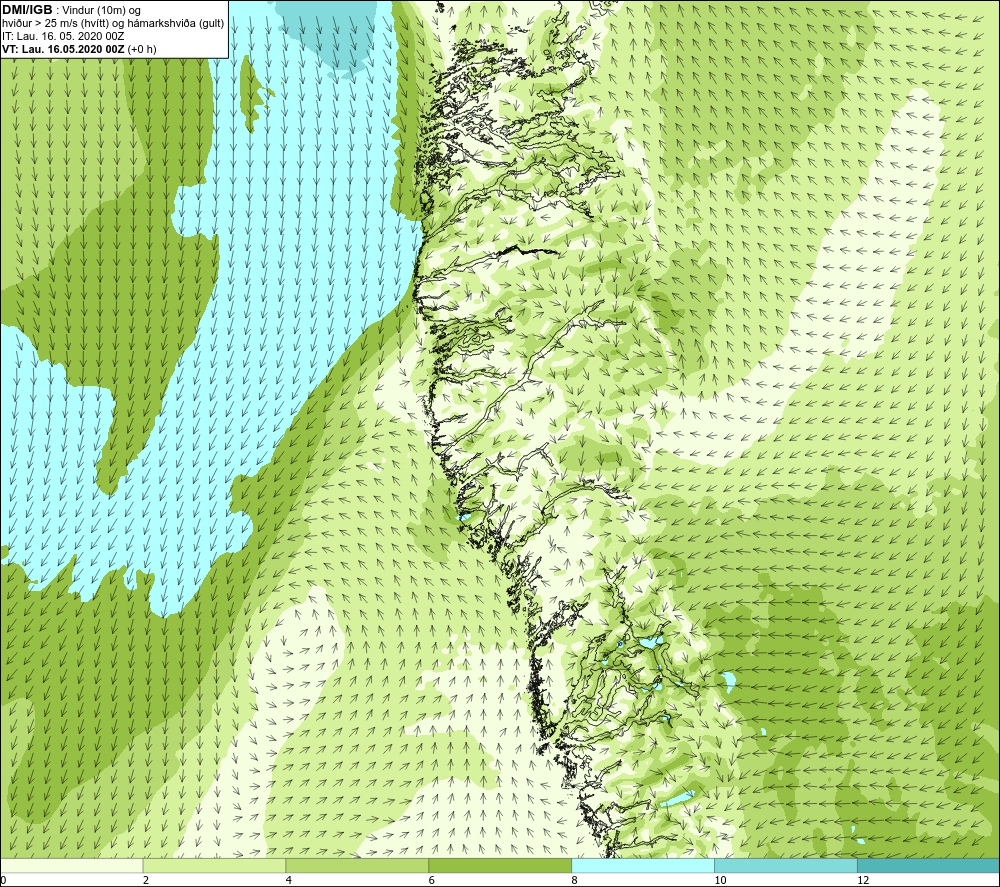1000x887 pixels.
Task: Click the legend scale label '12'
Action: [x=863, y=880]
